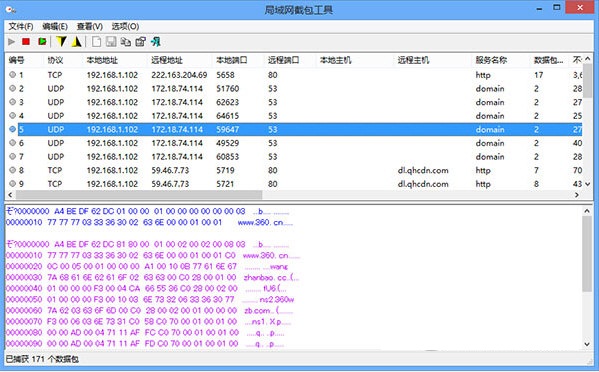Select local port 49529 in row 6
This screenshot has width=599, height=372.
click(x=228, y=143)
